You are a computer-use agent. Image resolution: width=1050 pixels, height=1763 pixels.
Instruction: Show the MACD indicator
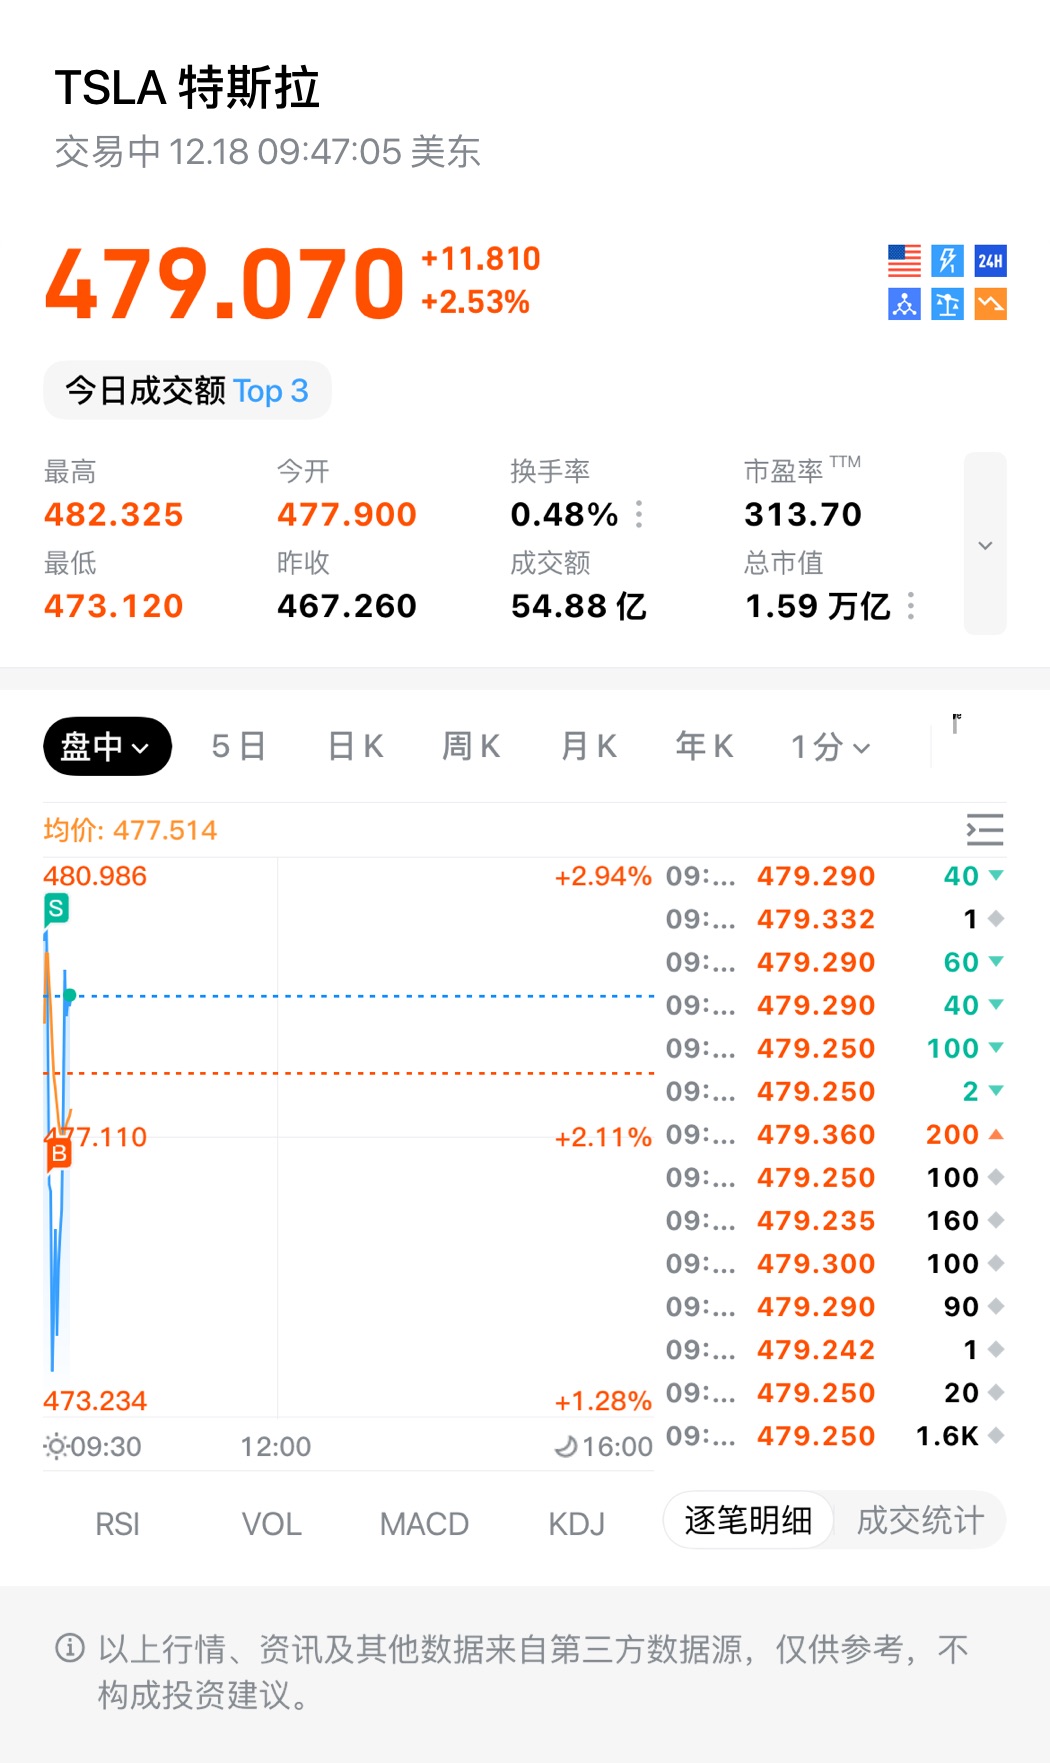(424, 1524)
